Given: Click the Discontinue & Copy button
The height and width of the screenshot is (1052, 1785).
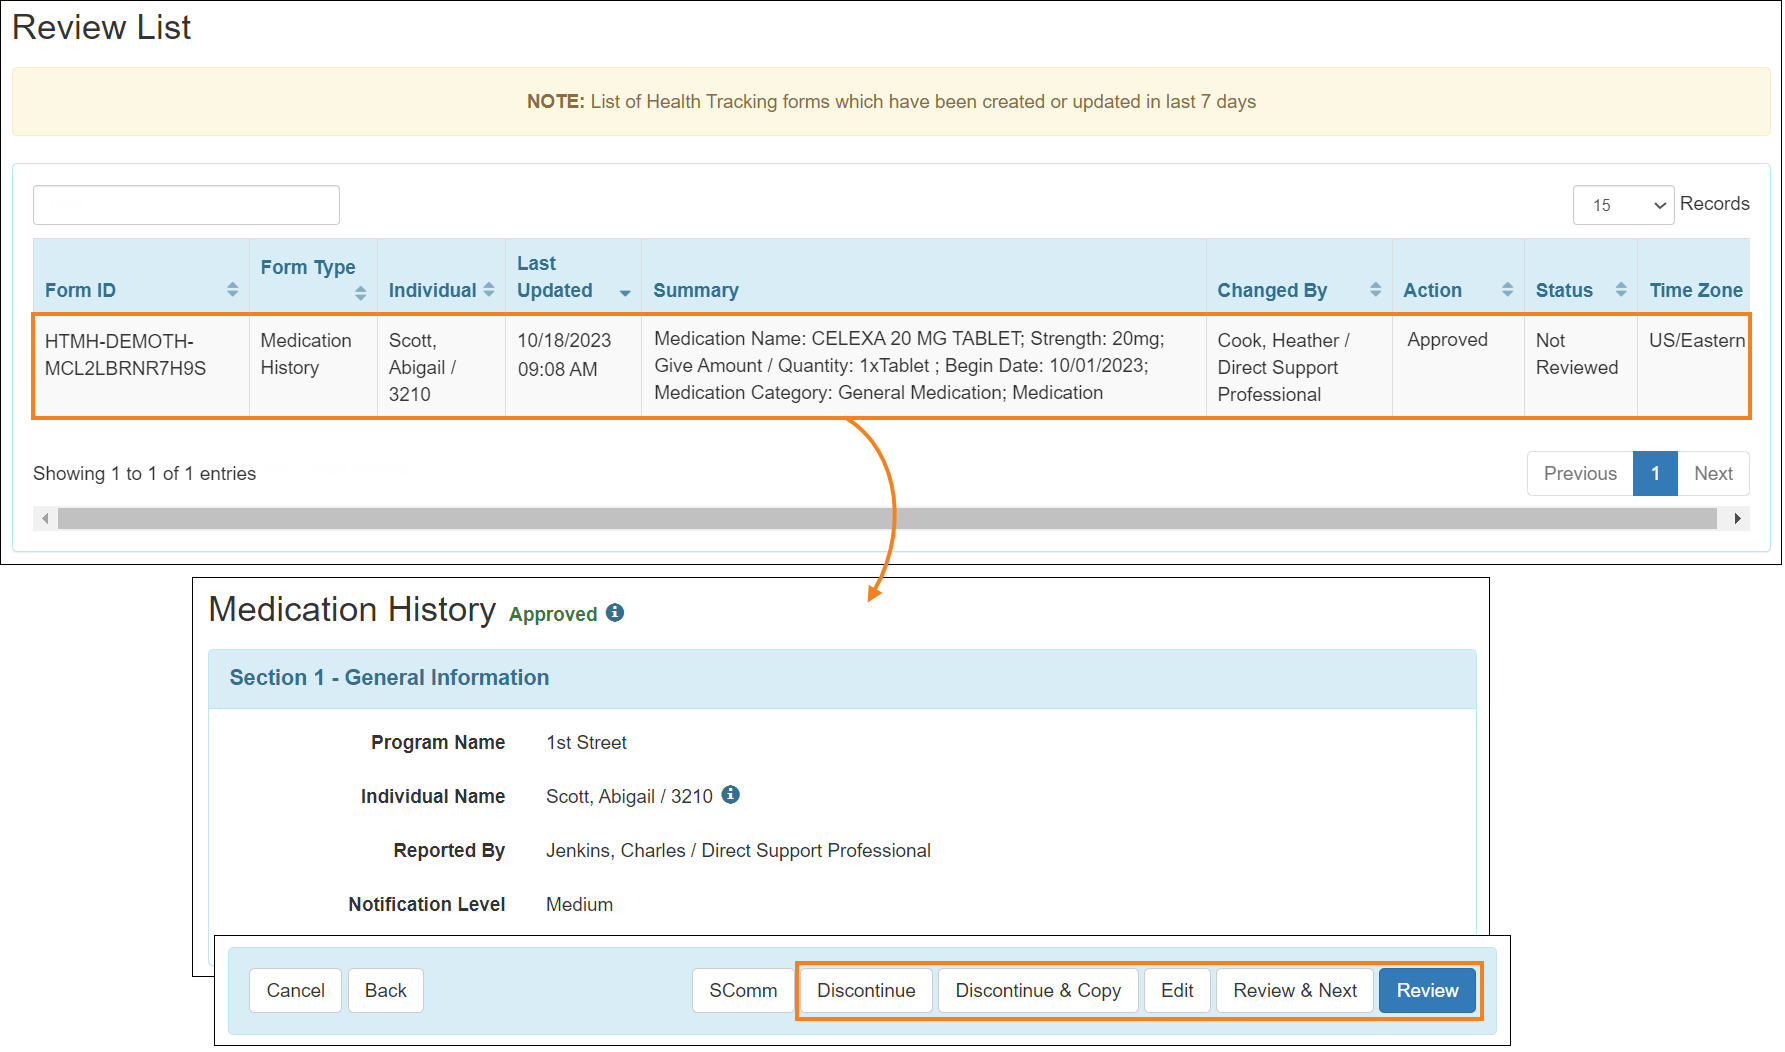Looking at the screenshot, I should point(1038,990).
